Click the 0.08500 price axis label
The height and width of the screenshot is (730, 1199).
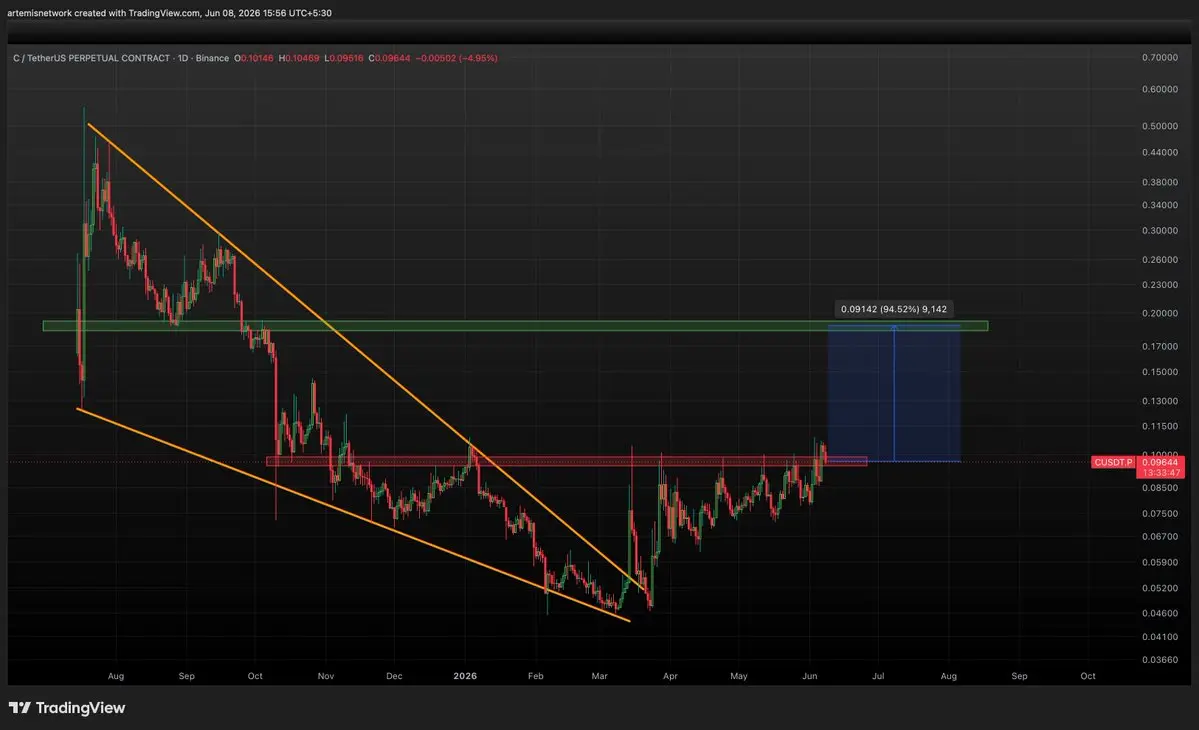1159,488
